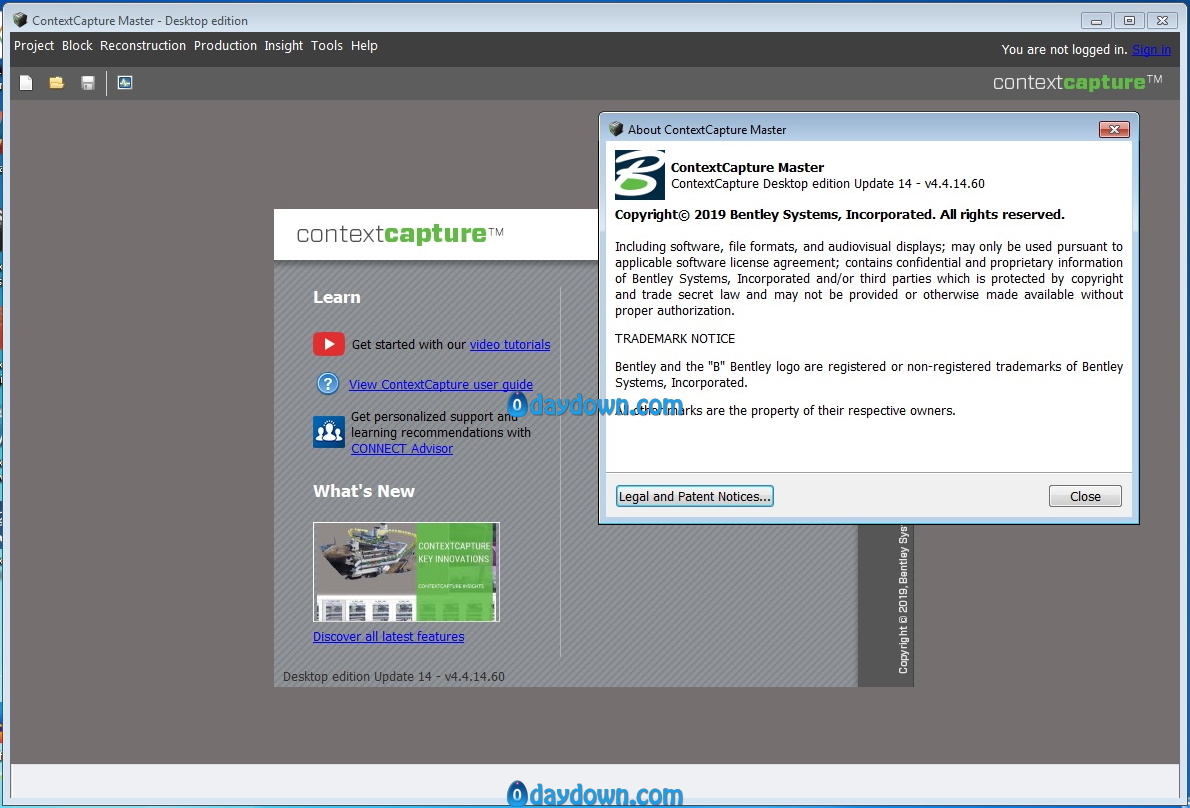
Task: Click the blue question mark help icon
Action: (328, 384)
